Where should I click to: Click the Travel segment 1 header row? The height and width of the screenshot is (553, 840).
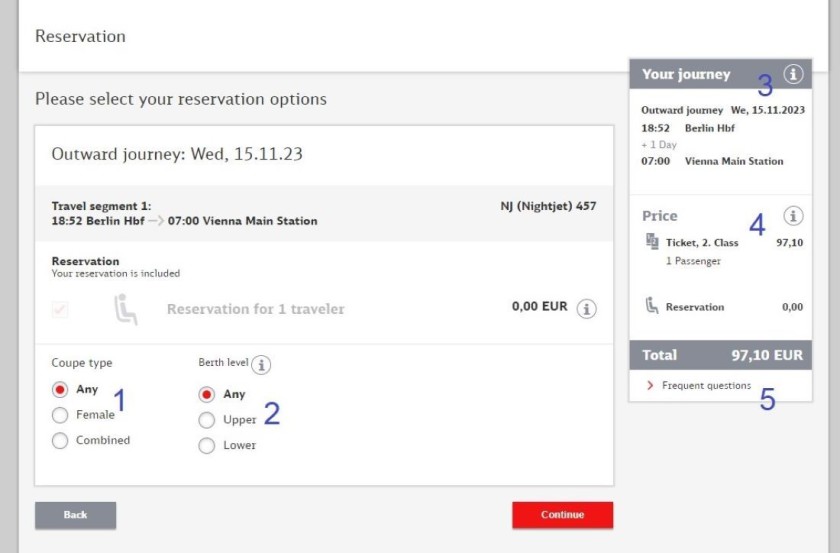[323, 213]
